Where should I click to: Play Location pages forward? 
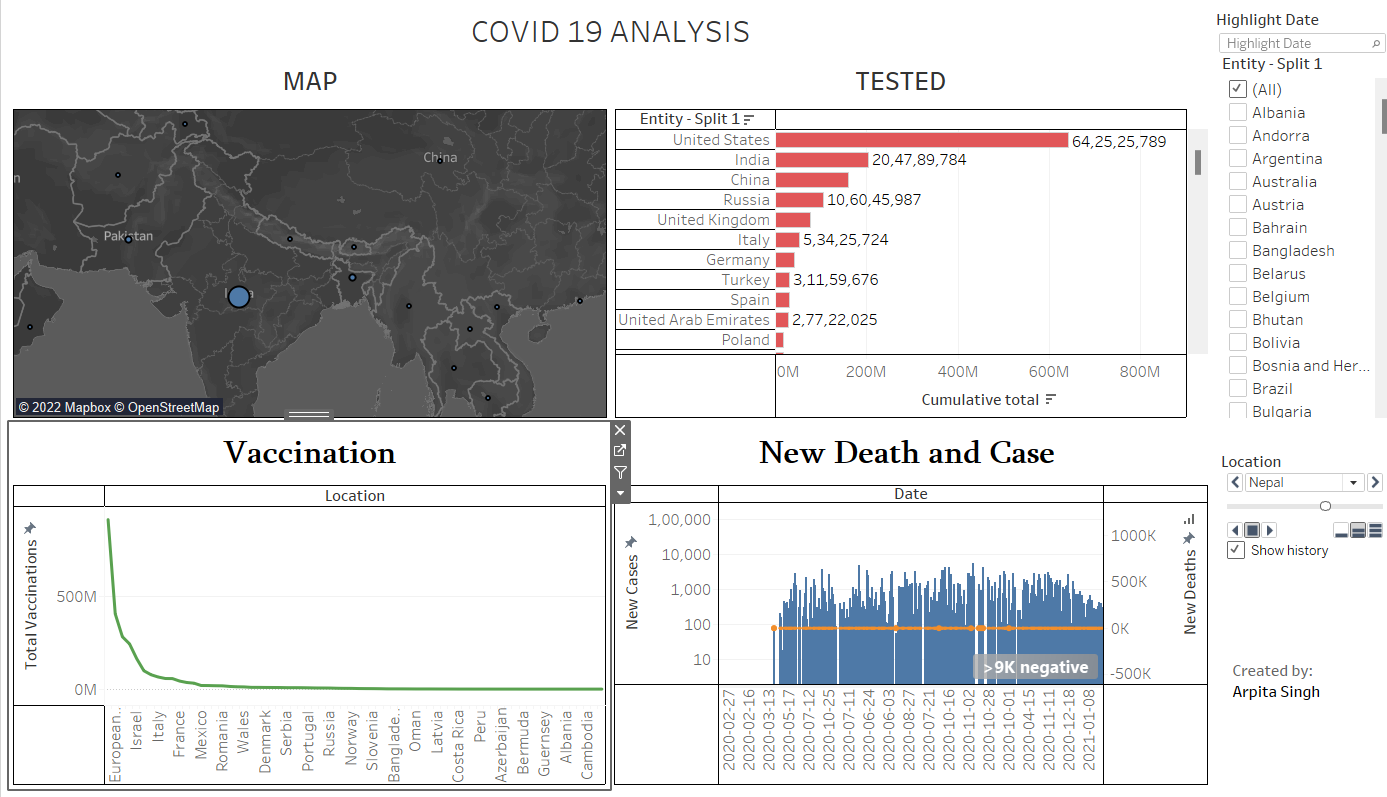coord(1270,530)
